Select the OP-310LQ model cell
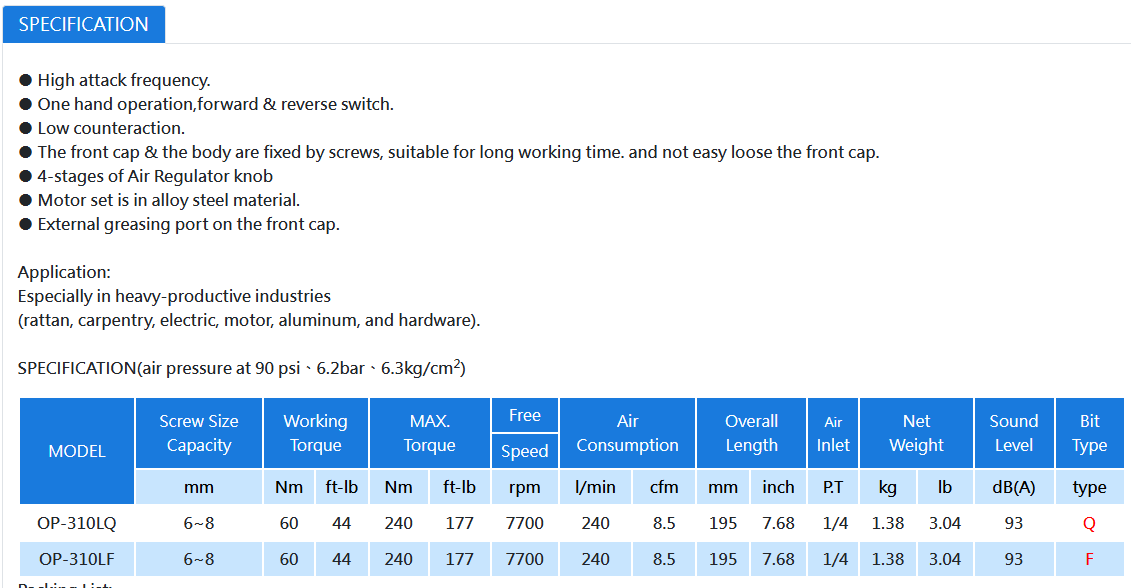 77,523
